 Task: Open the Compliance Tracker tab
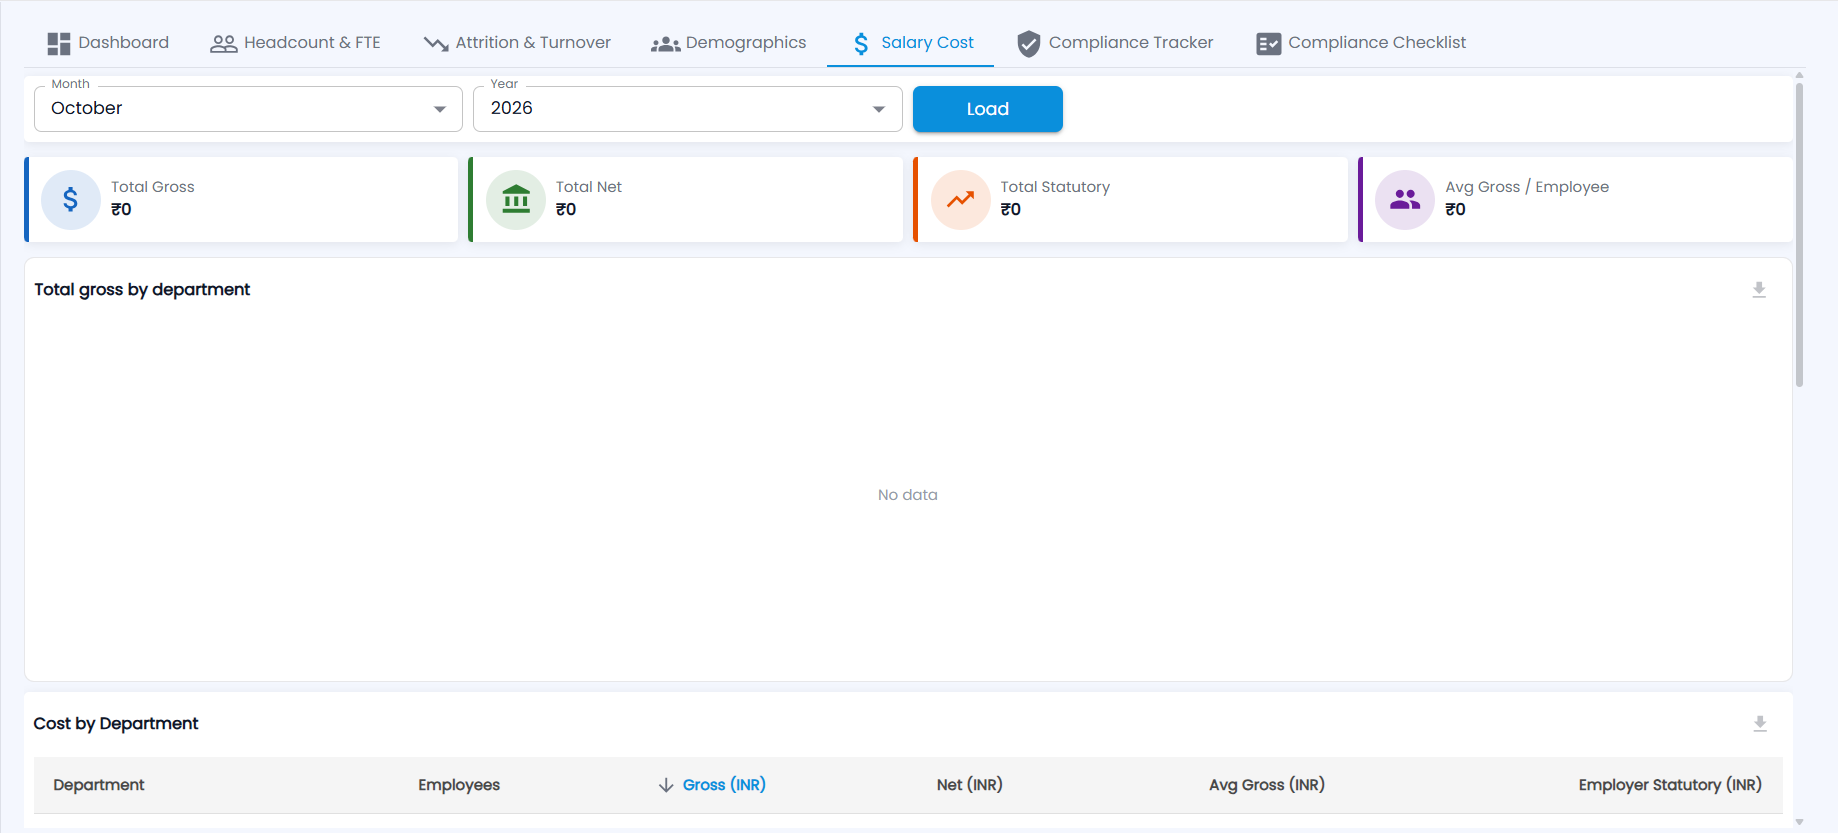pyautogui.click(x=1114, y=43)
